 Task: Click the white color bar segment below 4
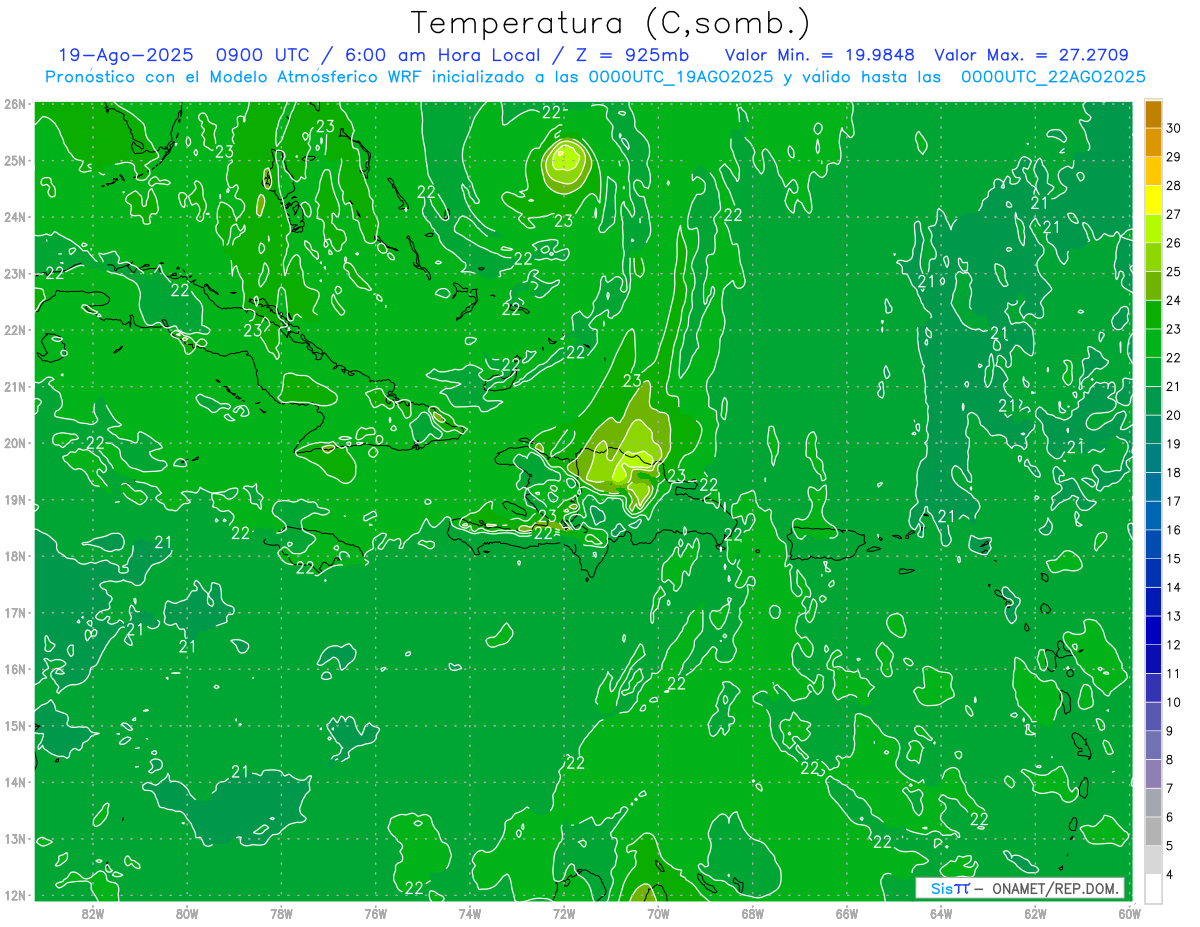1153,888
